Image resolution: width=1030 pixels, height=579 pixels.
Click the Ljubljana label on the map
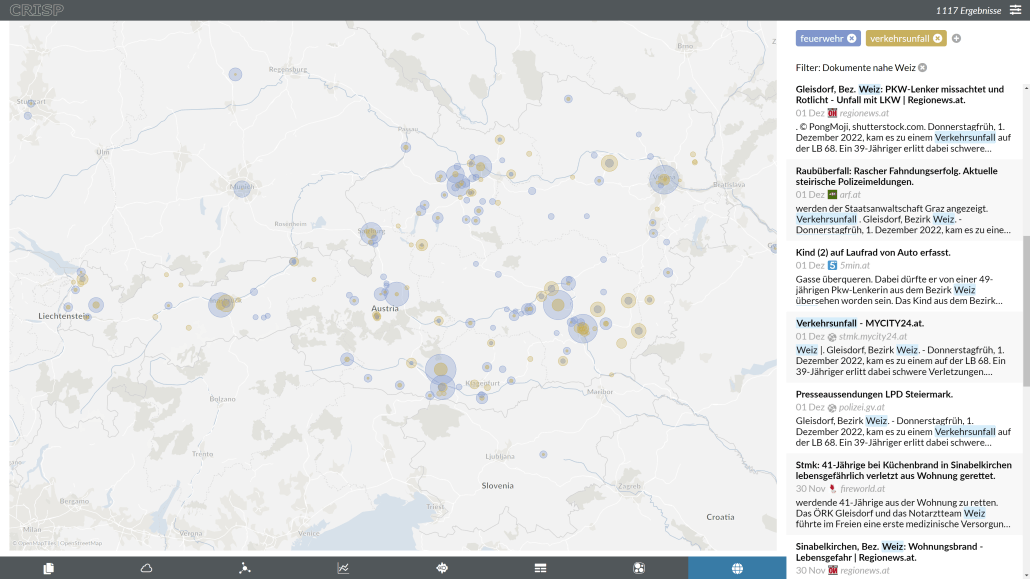pyautogui.click(x=500, y=456)
